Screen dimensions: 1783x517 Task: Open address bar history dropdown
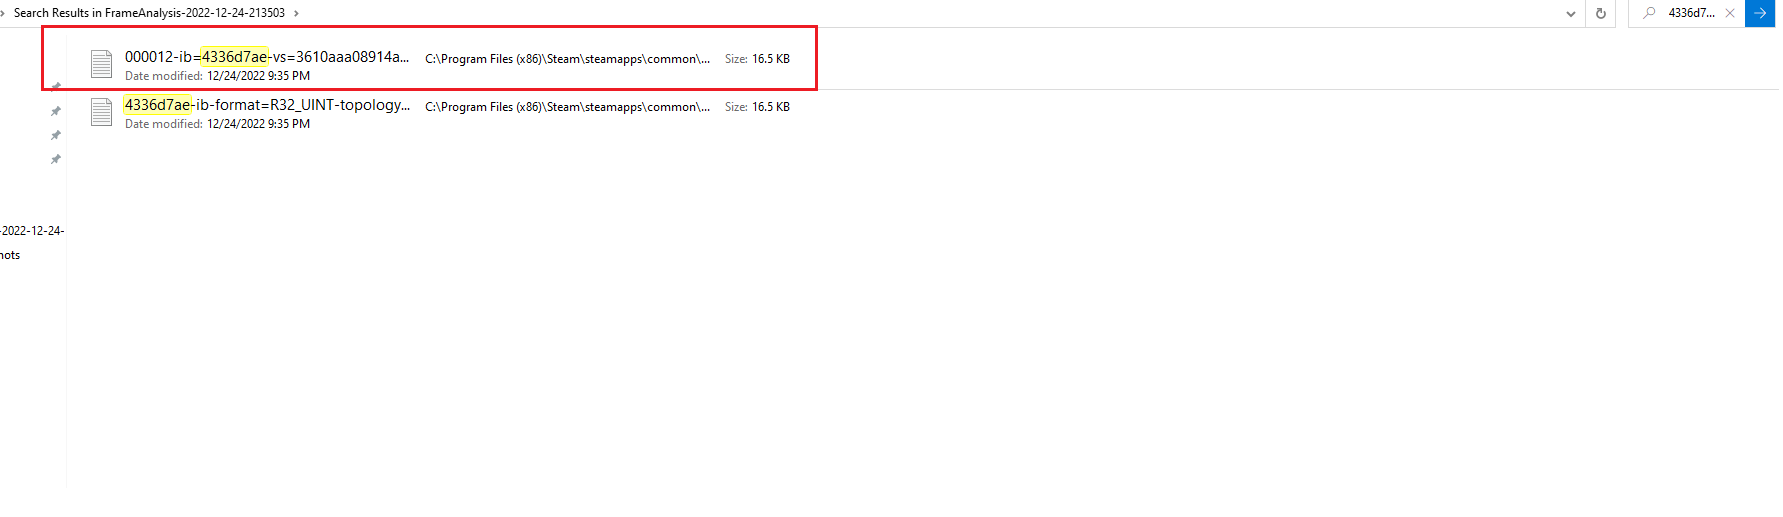[x=1571, y=13]
